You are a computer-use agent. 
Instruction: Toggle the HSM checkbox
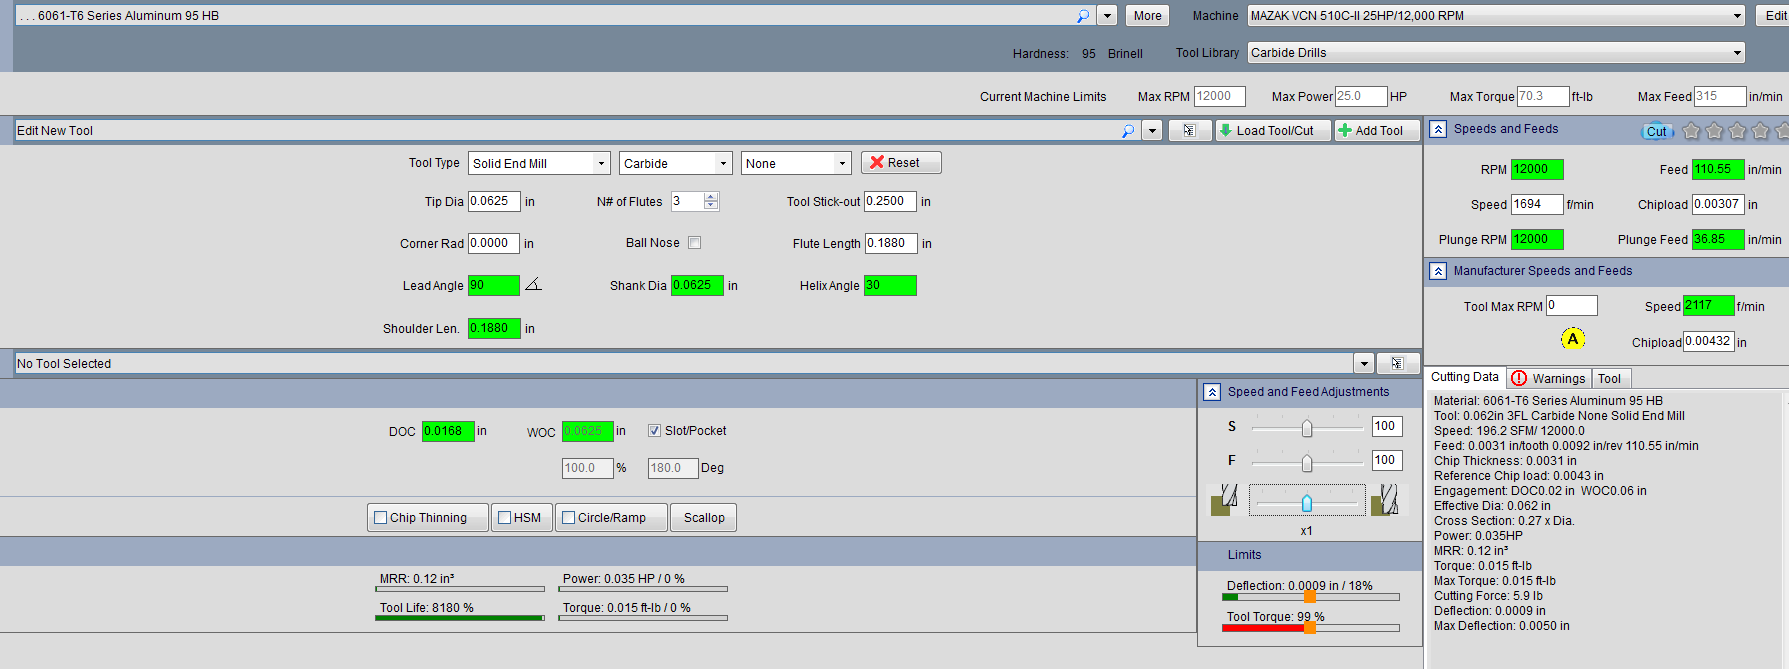[x=505, y=518]
